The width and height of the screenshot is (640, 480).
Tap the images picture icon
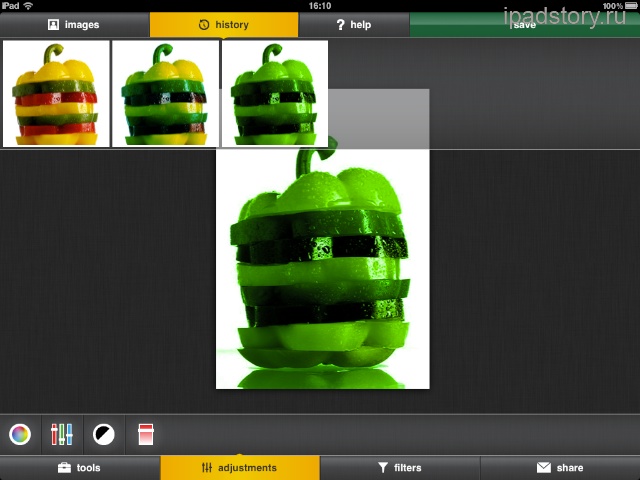(x=53, y=25)
